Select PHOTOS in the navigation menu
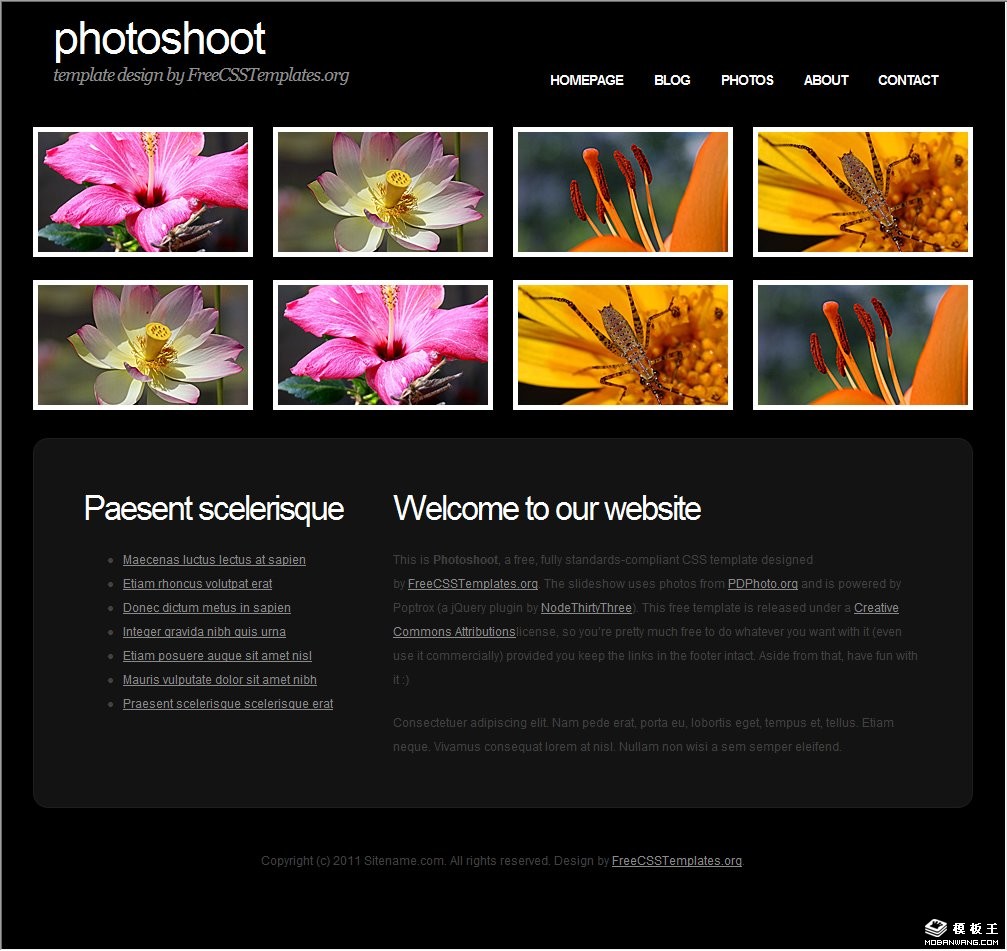This screenshot has width=1007, height=951. click(747, 80)
